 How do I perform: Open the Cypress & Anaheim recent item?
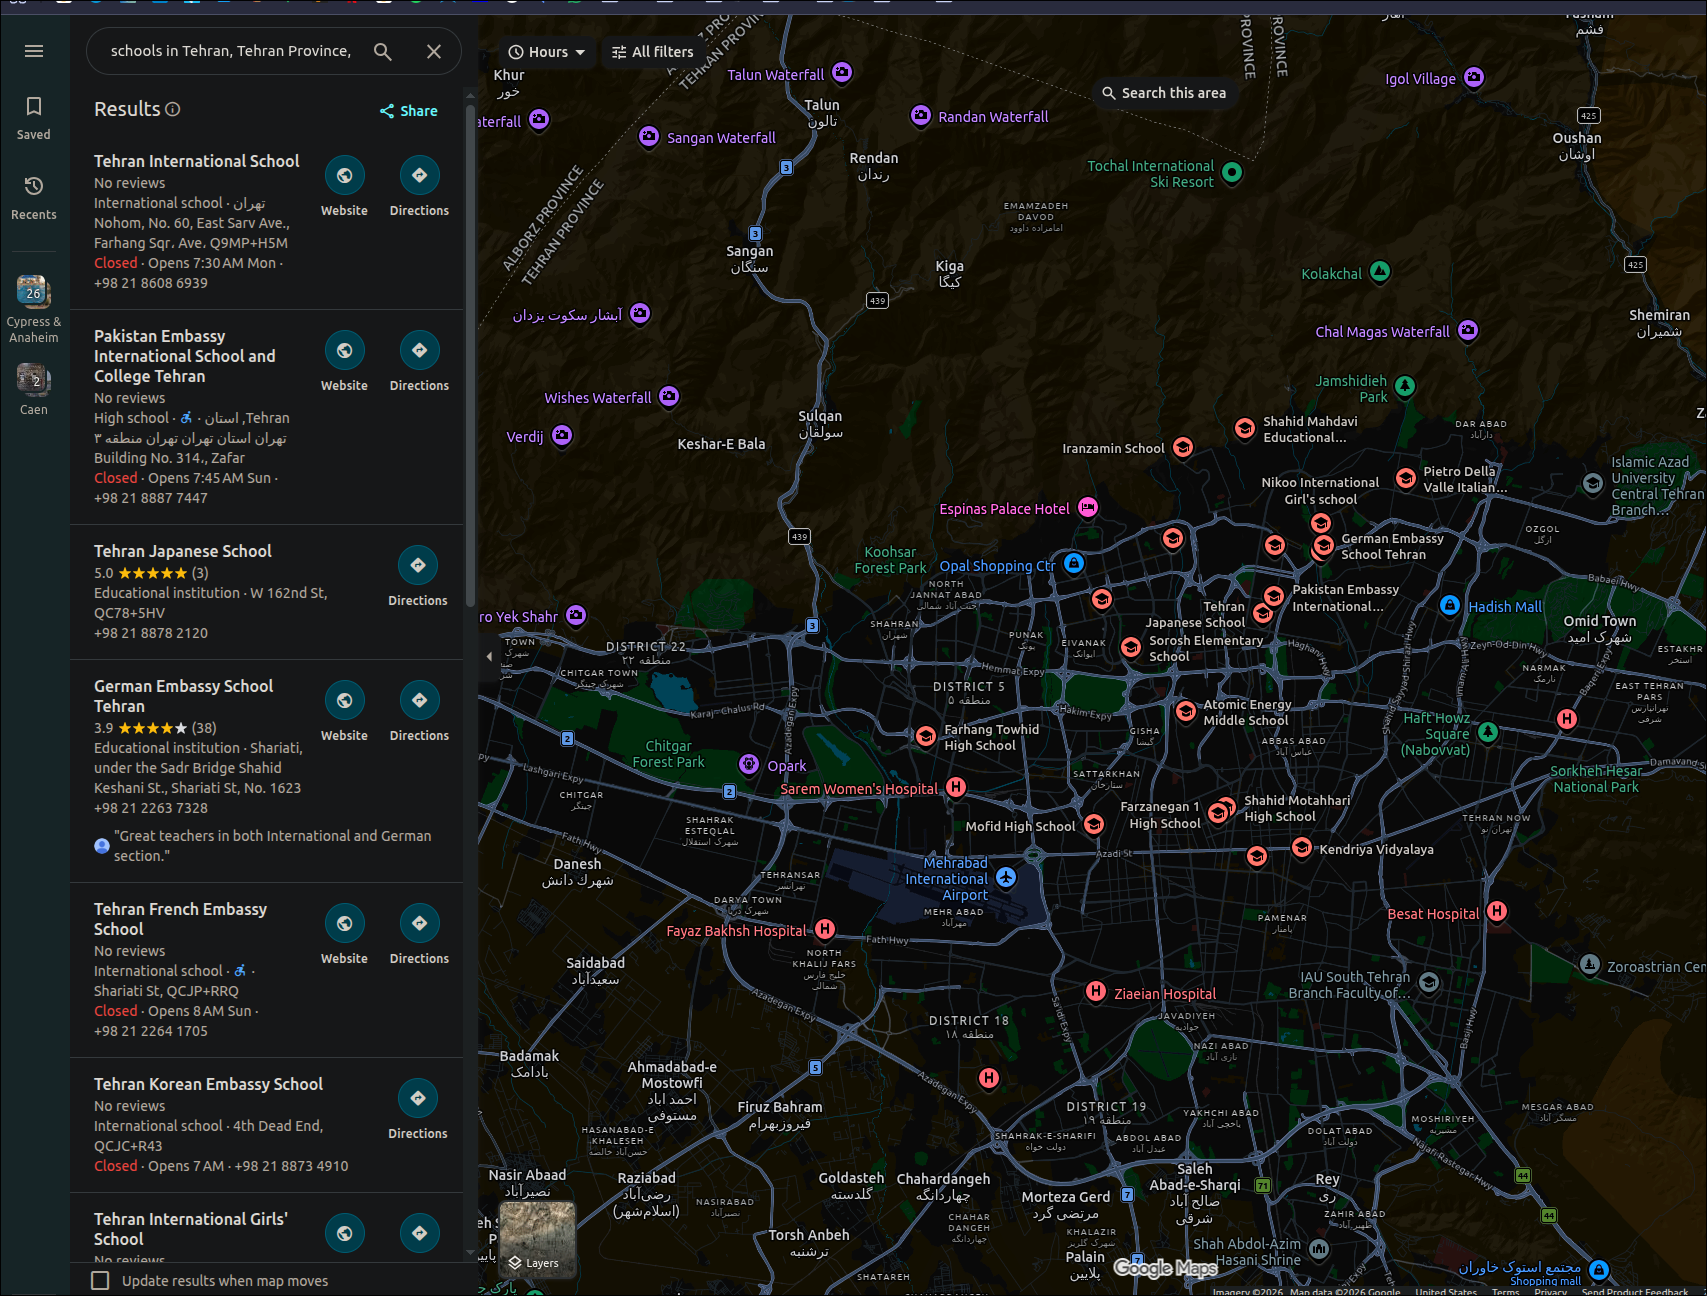[x=33, y=308]
